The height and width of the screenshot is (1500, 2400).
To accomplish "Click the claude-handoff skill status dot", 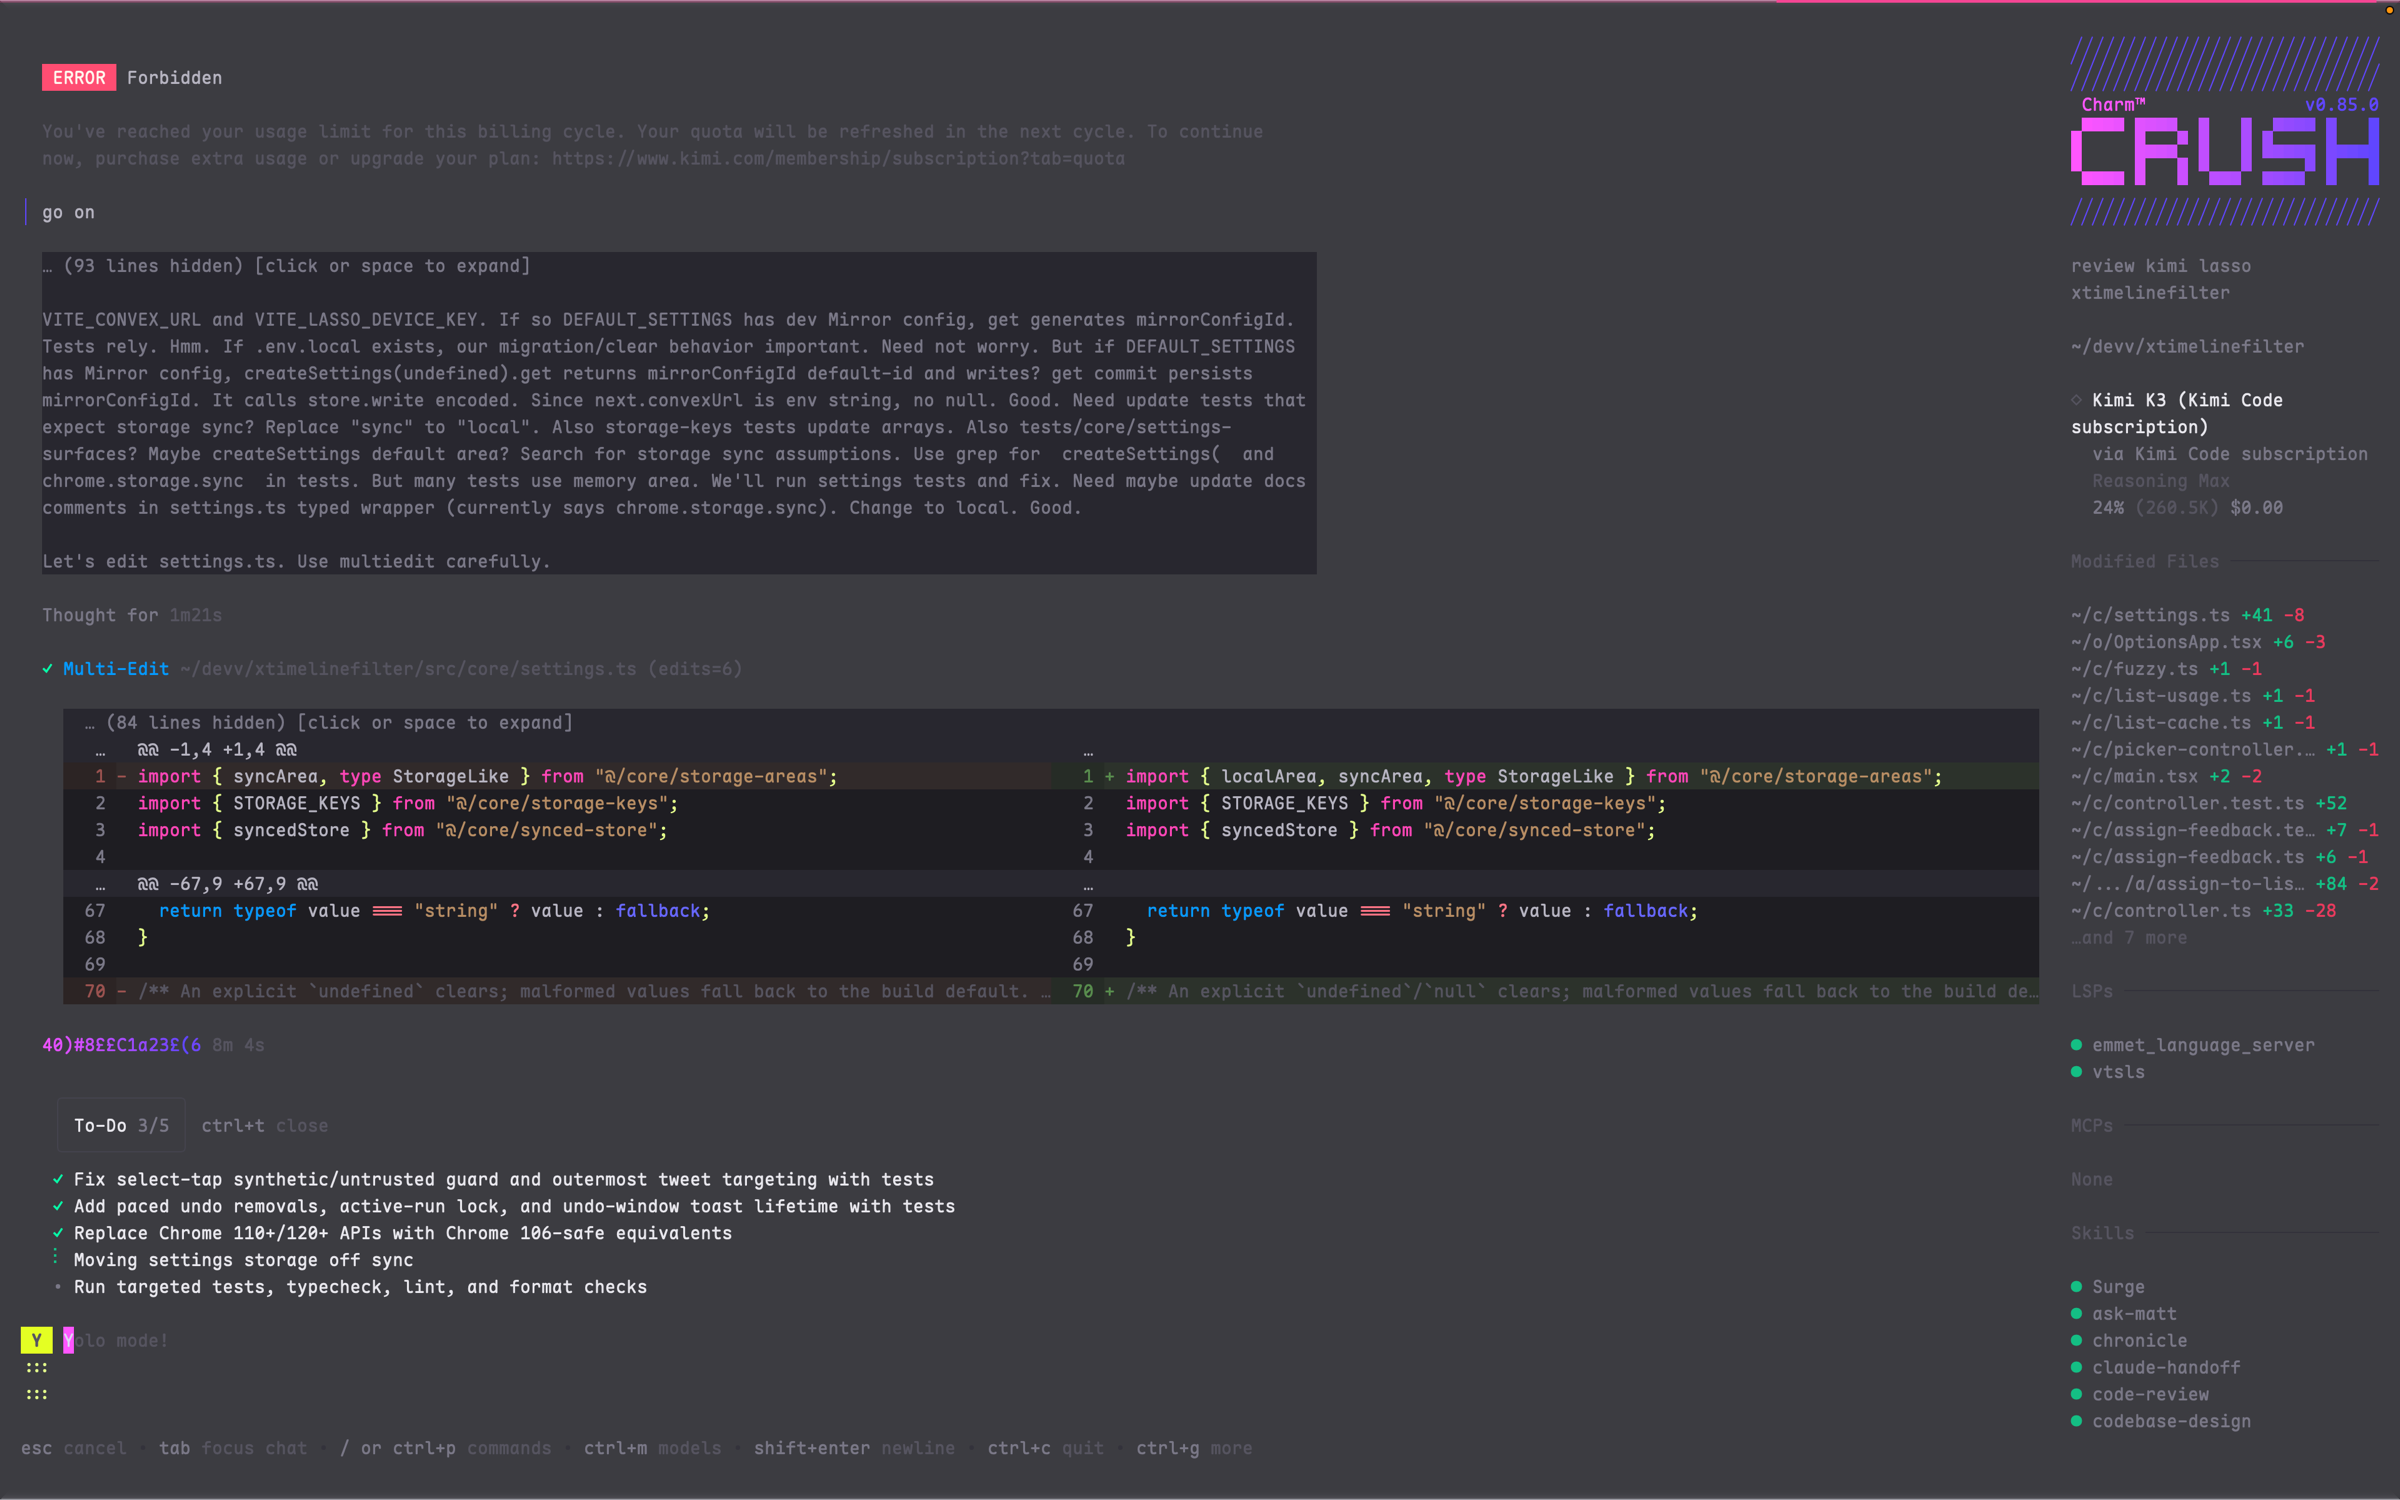I will coord(2077,1368).
